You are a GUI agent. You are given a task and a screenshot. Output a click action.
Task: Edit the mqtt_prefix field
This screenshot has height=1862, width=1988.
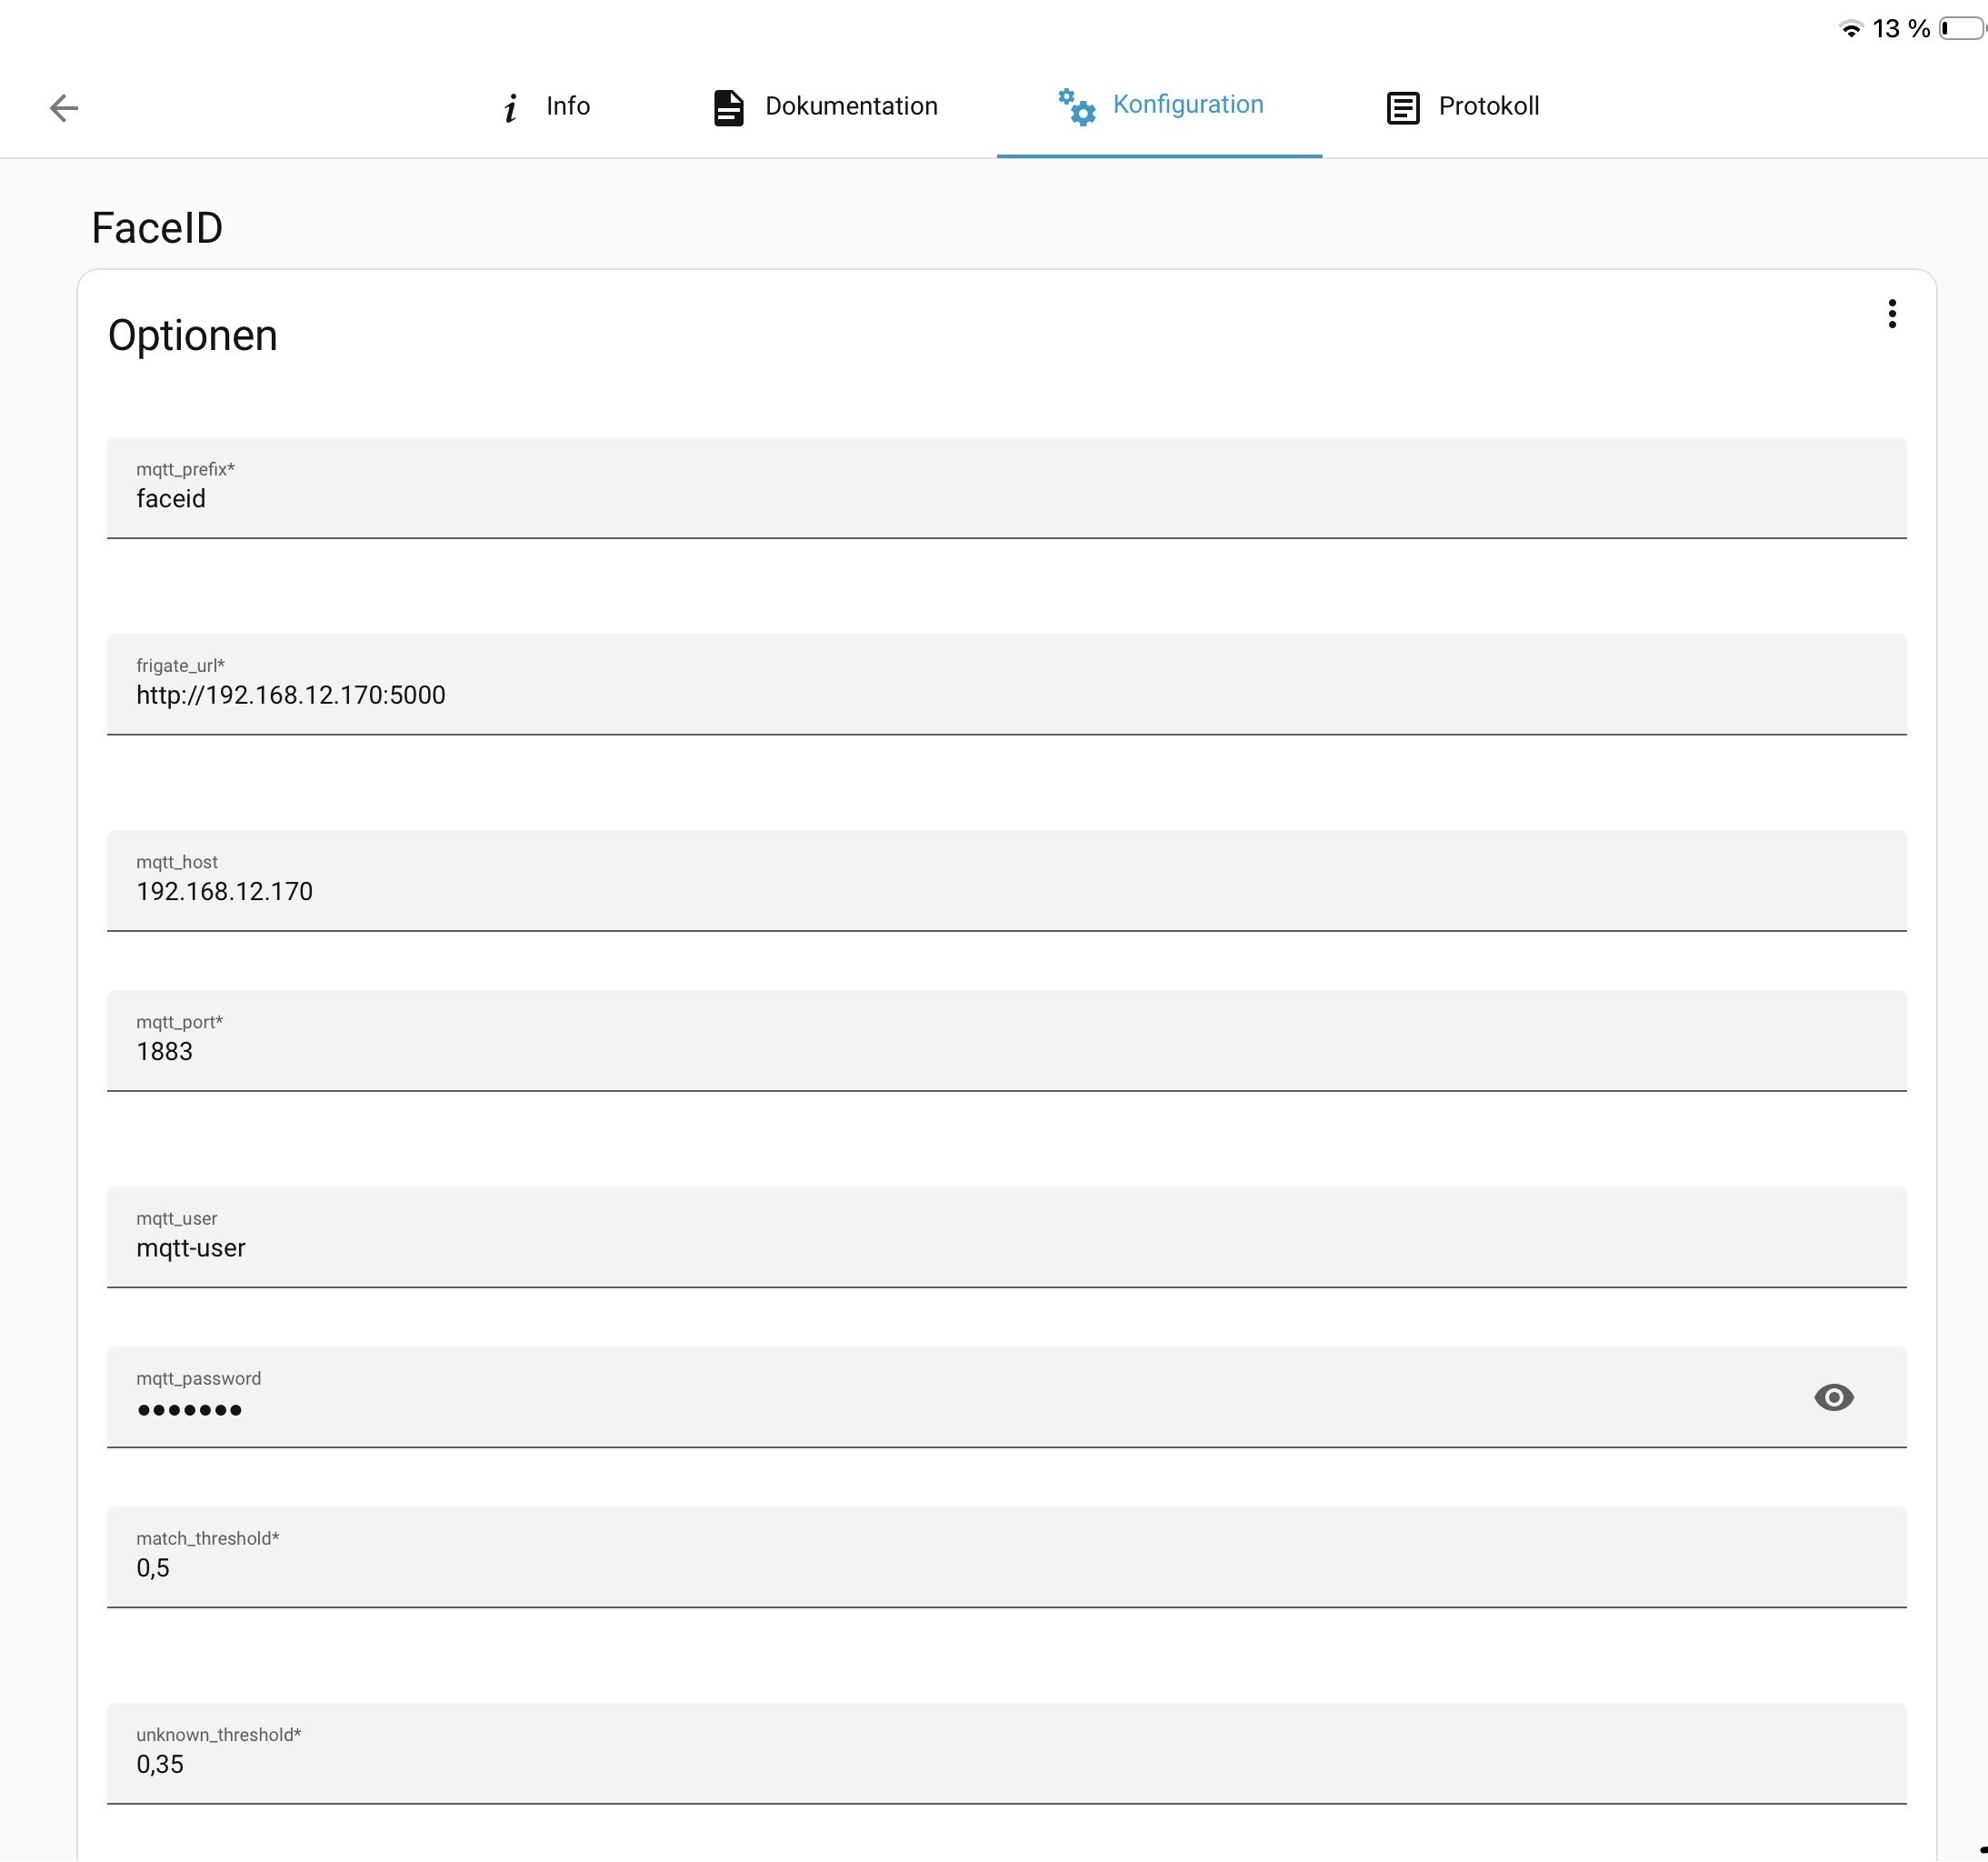1006,487
